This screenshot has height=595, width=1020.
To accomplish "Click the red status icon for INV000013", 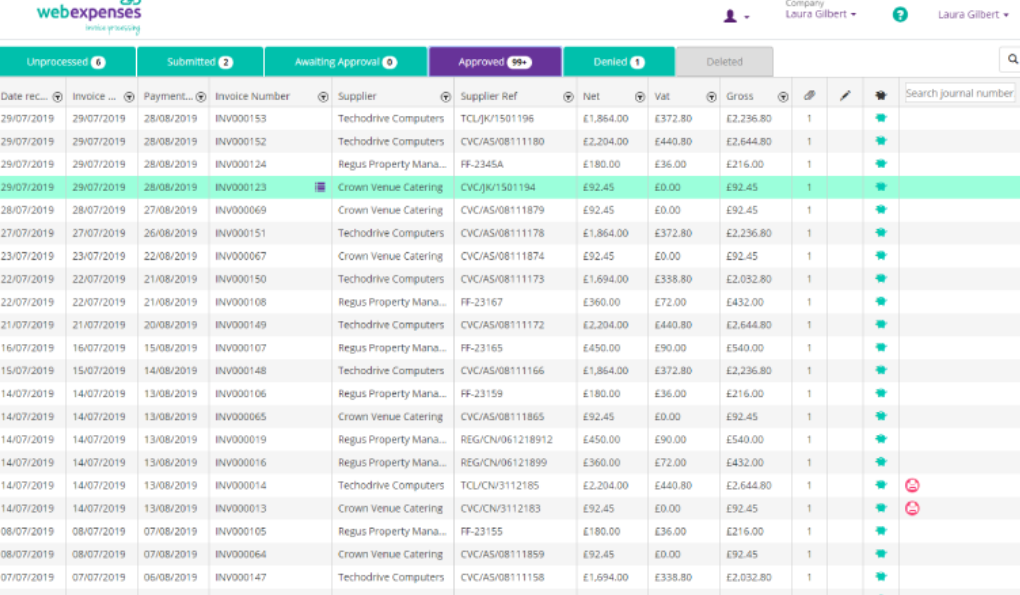I will 912,508.
